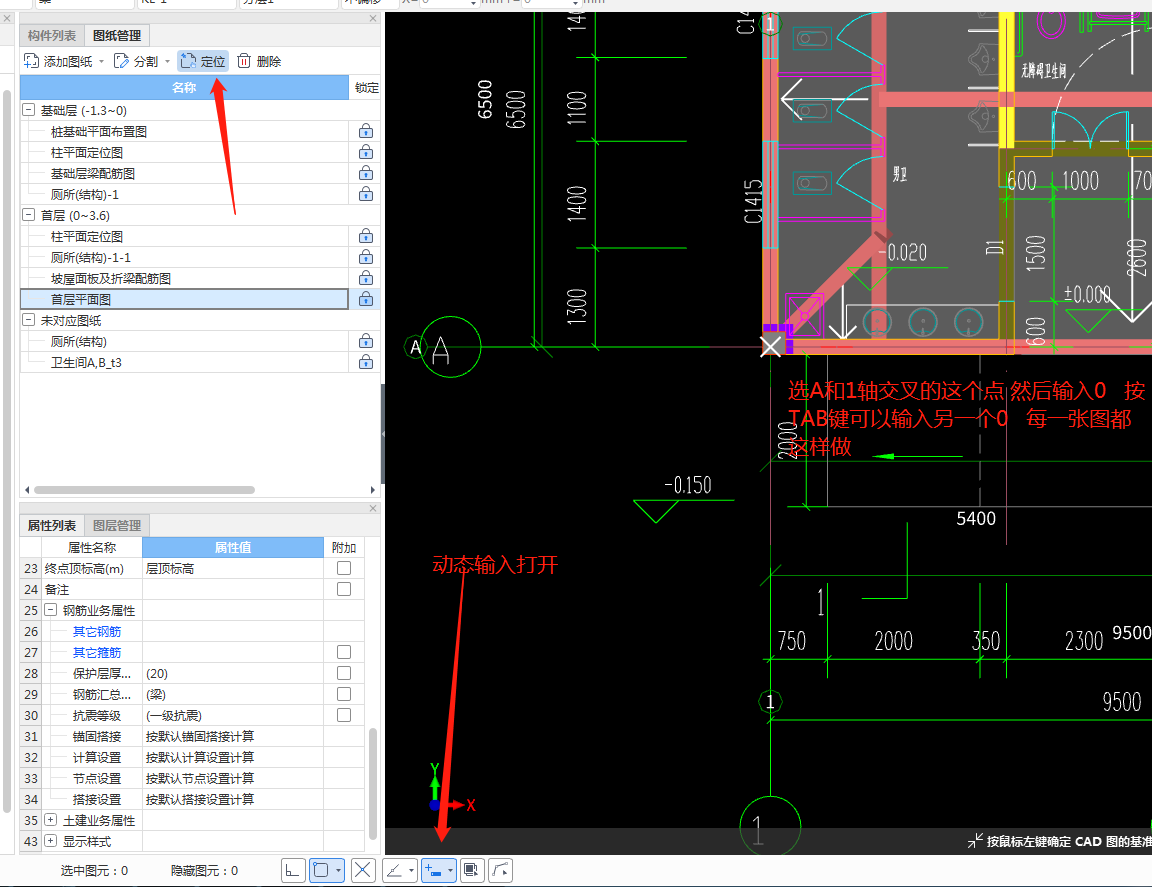Toggle lock for 卫生间A,B_t3

(365, 362)
